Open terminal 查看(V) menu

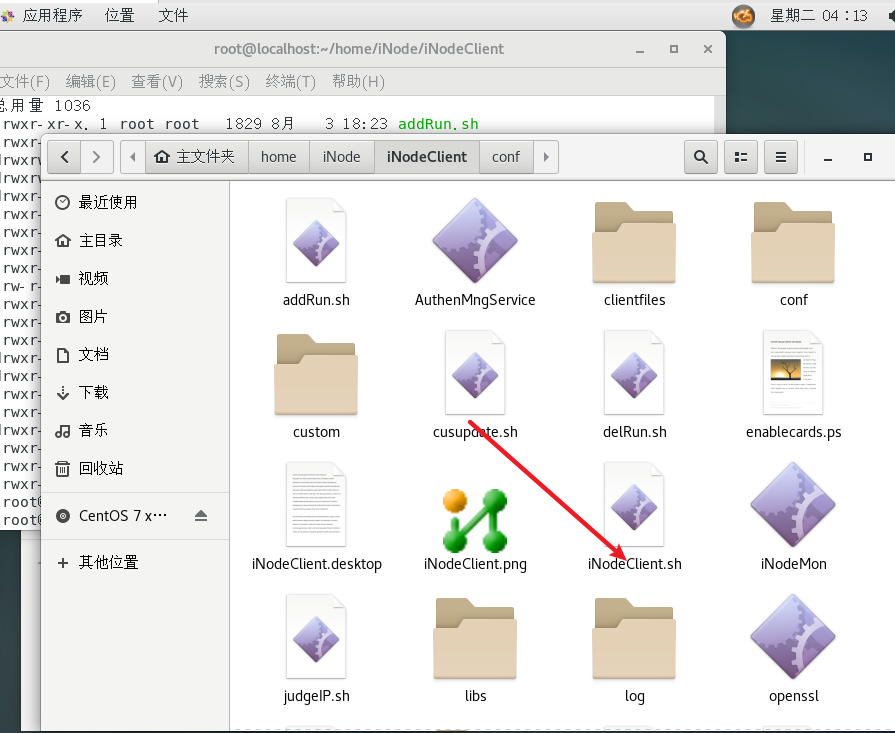coord(157,82)
